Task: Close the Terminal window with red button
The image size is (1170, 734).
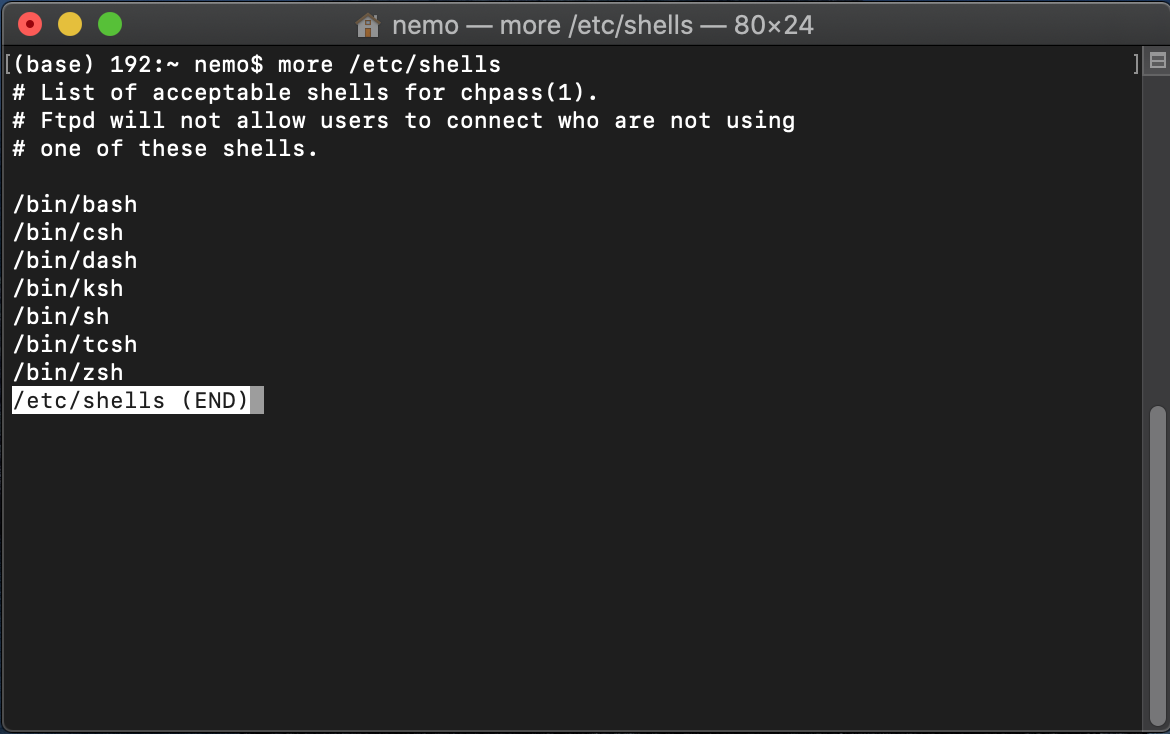Action: click(30, 24)
